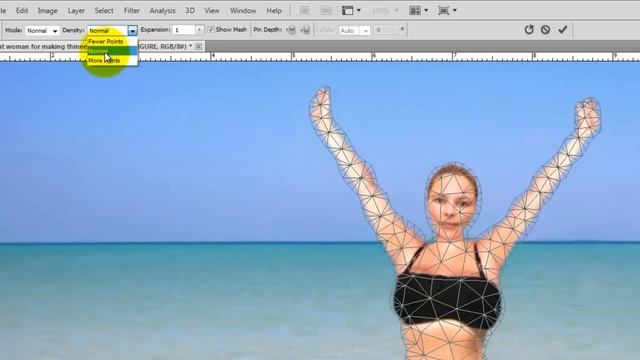Click the rotation angle input field
The height and width of the screenshot is (360, 640).
point(386,30)
